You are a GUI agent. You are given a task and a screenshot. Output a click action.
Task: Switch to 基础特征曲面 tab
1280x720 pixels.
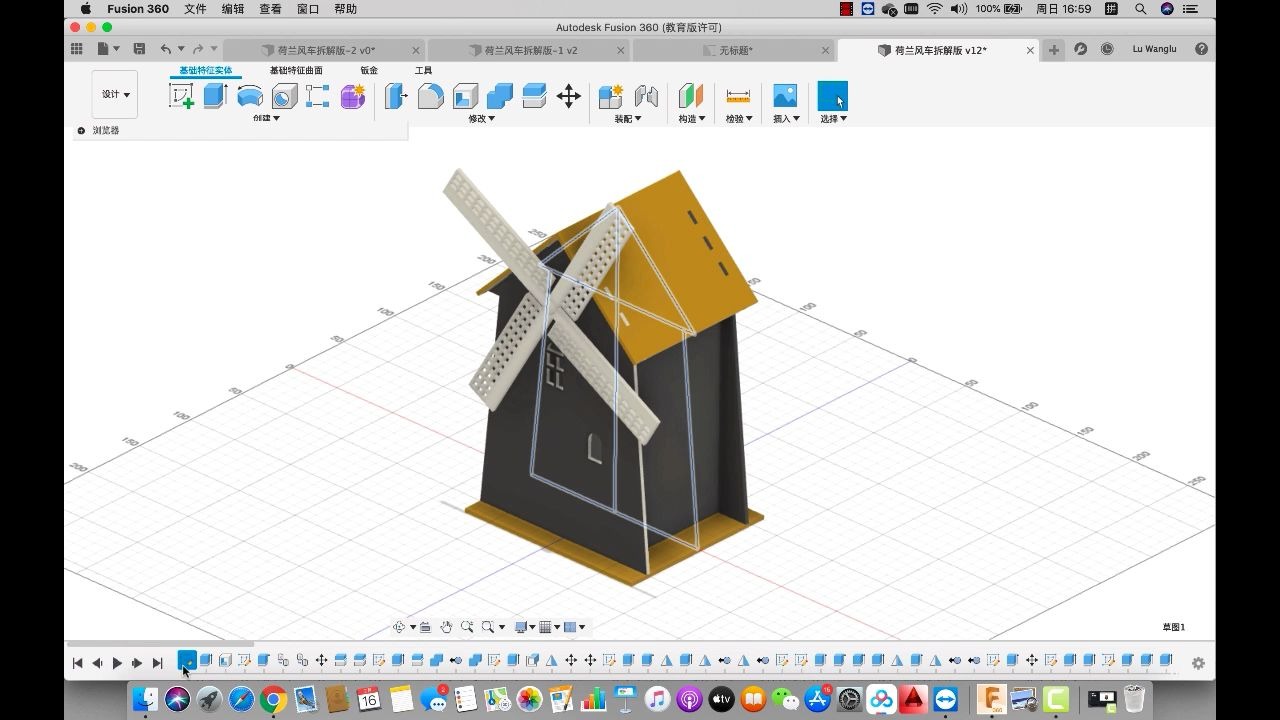296,70
